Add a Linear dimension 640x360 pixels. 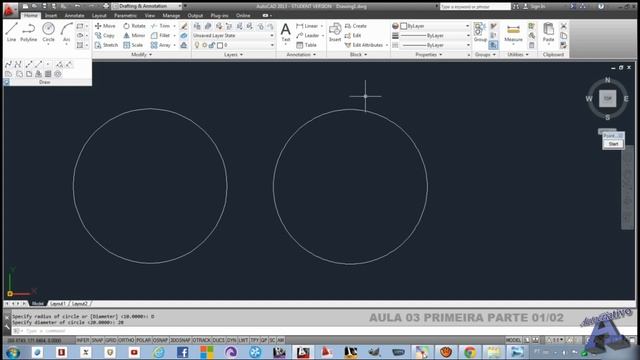(x=307, y=26)
